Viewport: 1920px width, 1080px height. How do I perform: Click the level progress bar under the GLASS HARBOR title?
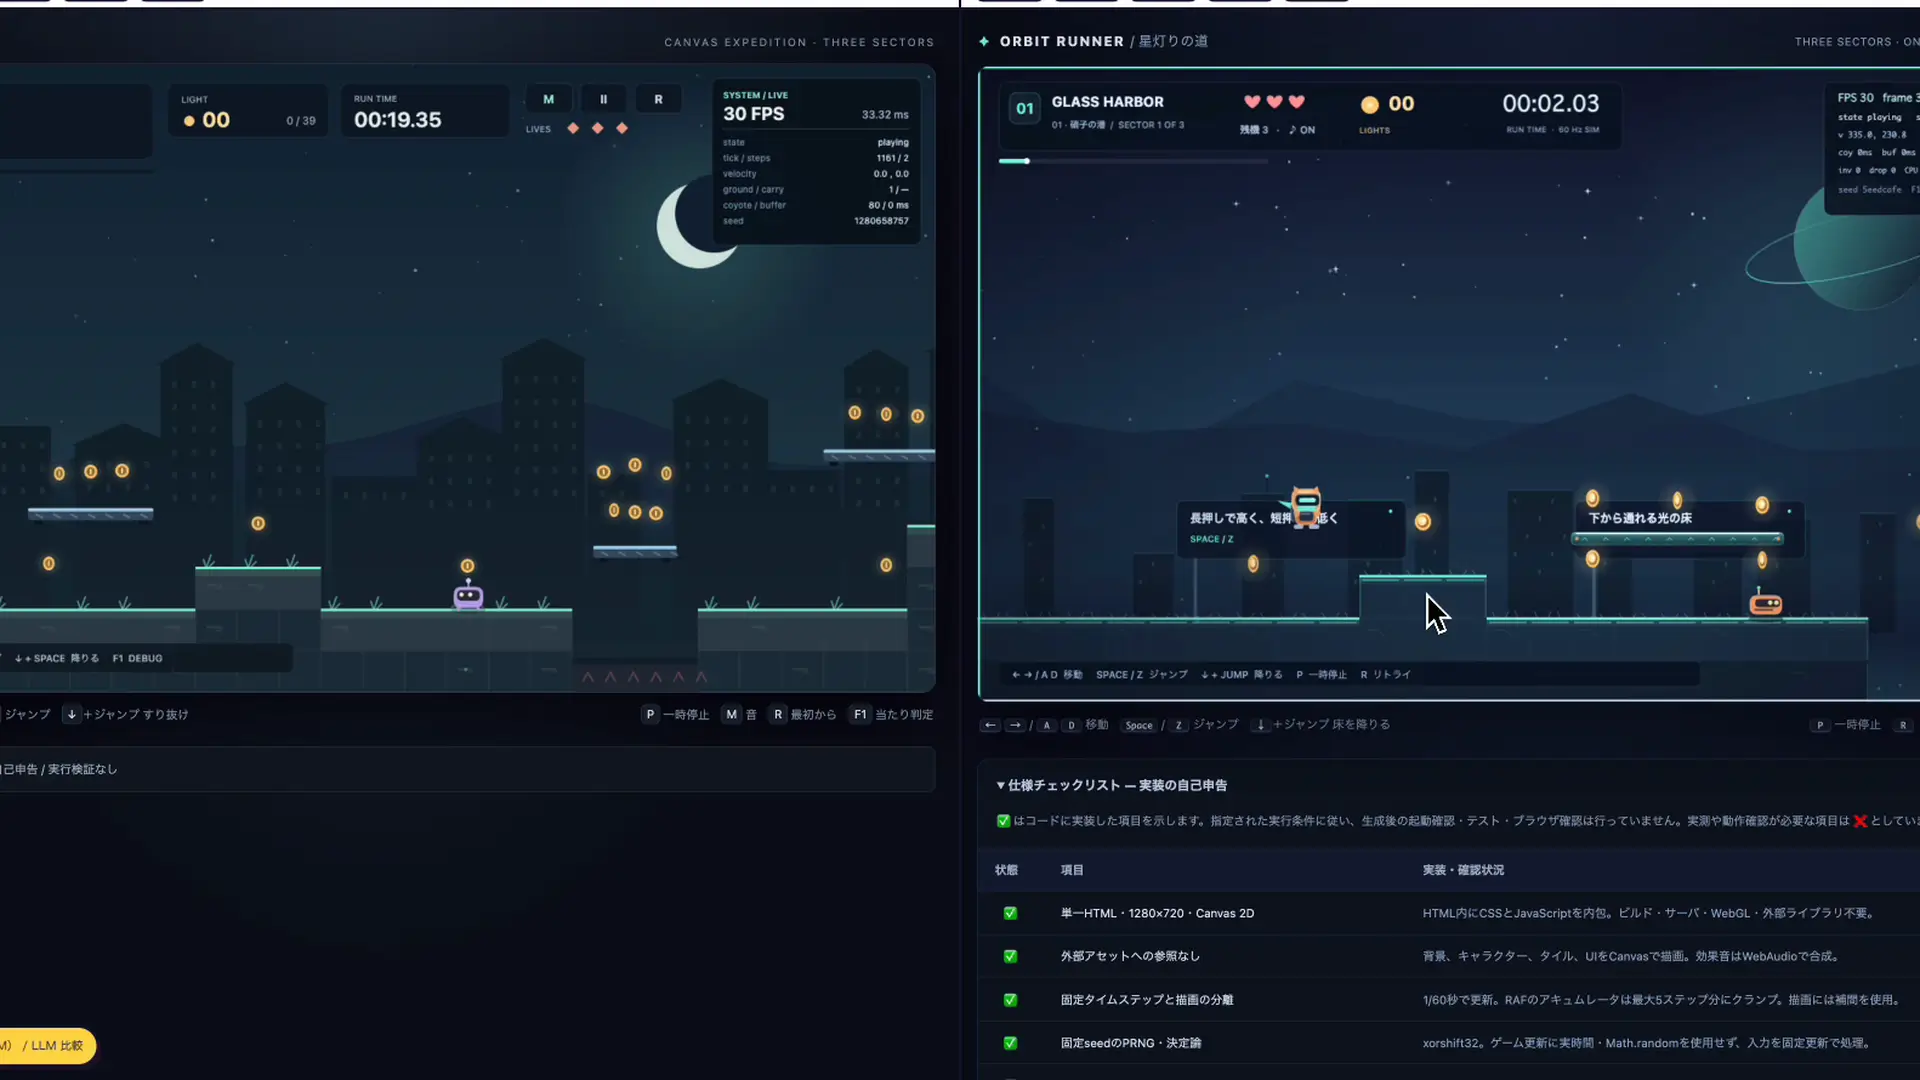(1133, 161)
